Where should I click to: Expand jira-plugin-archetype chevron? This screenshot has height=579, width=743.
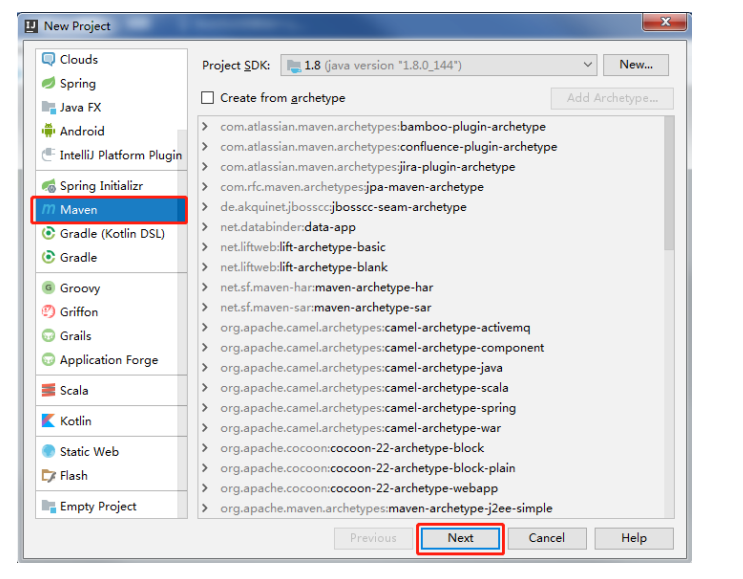[205, 167]
